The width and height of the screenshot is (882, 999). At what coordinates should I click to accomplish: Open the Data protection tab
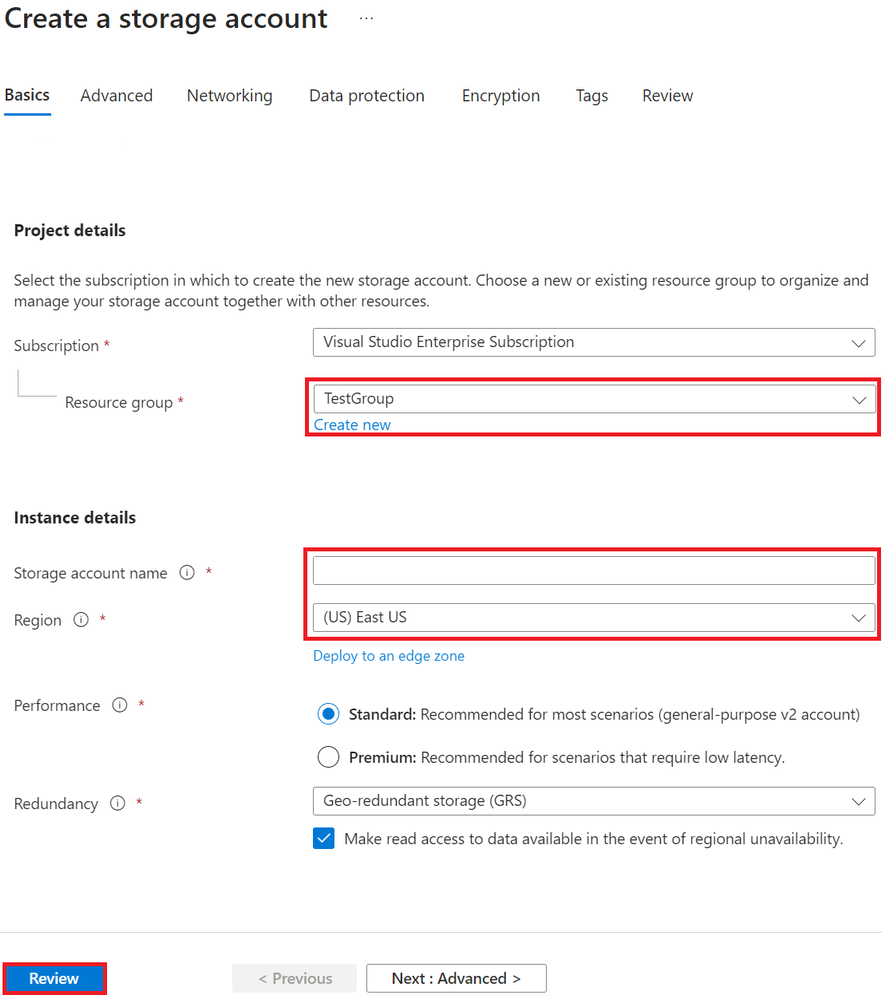(366, 96)
